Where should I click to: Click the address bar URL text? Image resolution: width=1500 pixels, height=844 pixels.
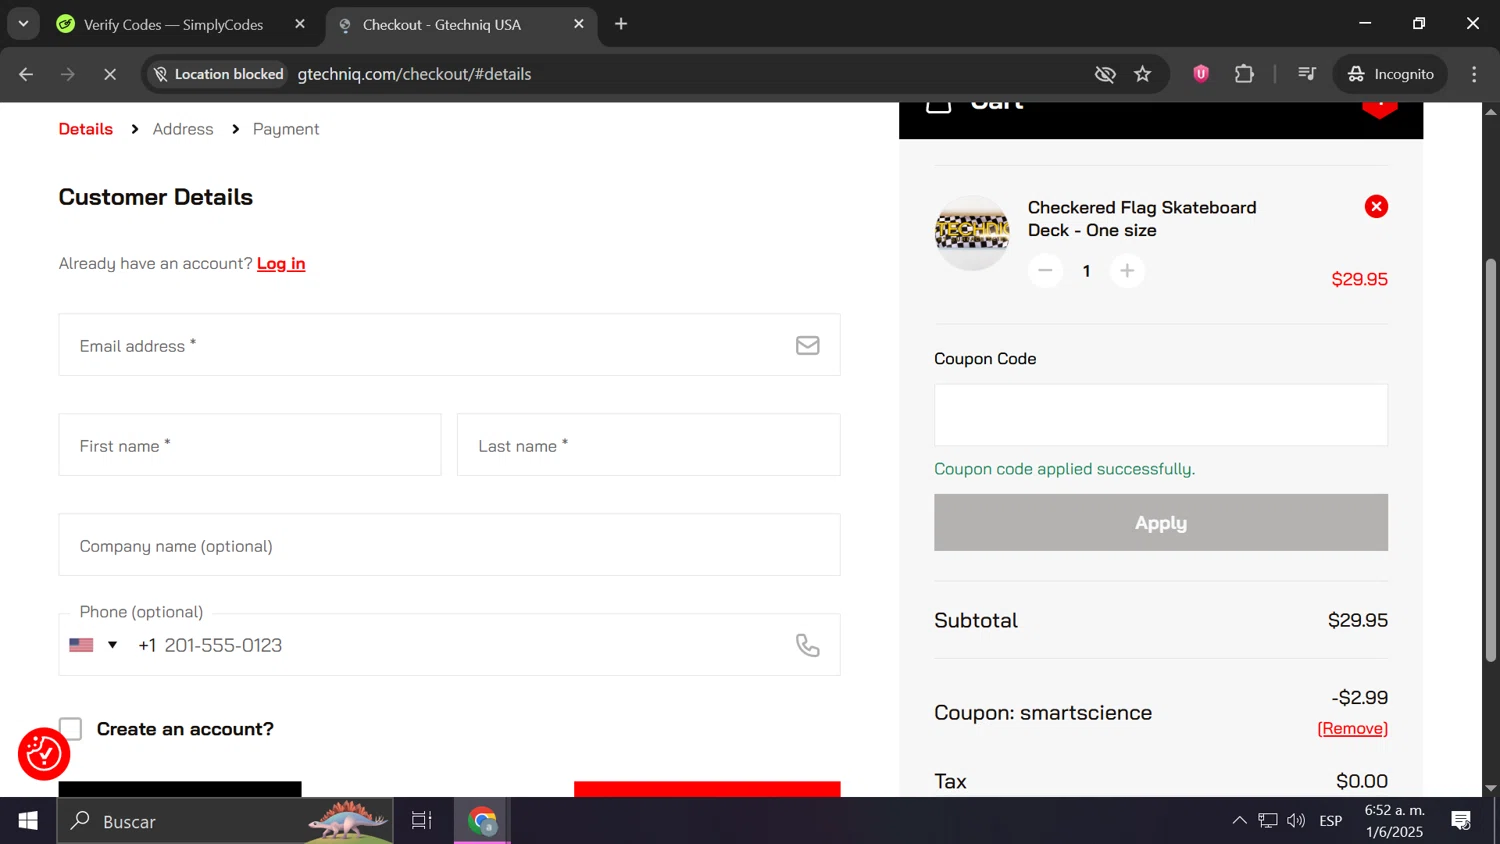click(x=414, y=74)
